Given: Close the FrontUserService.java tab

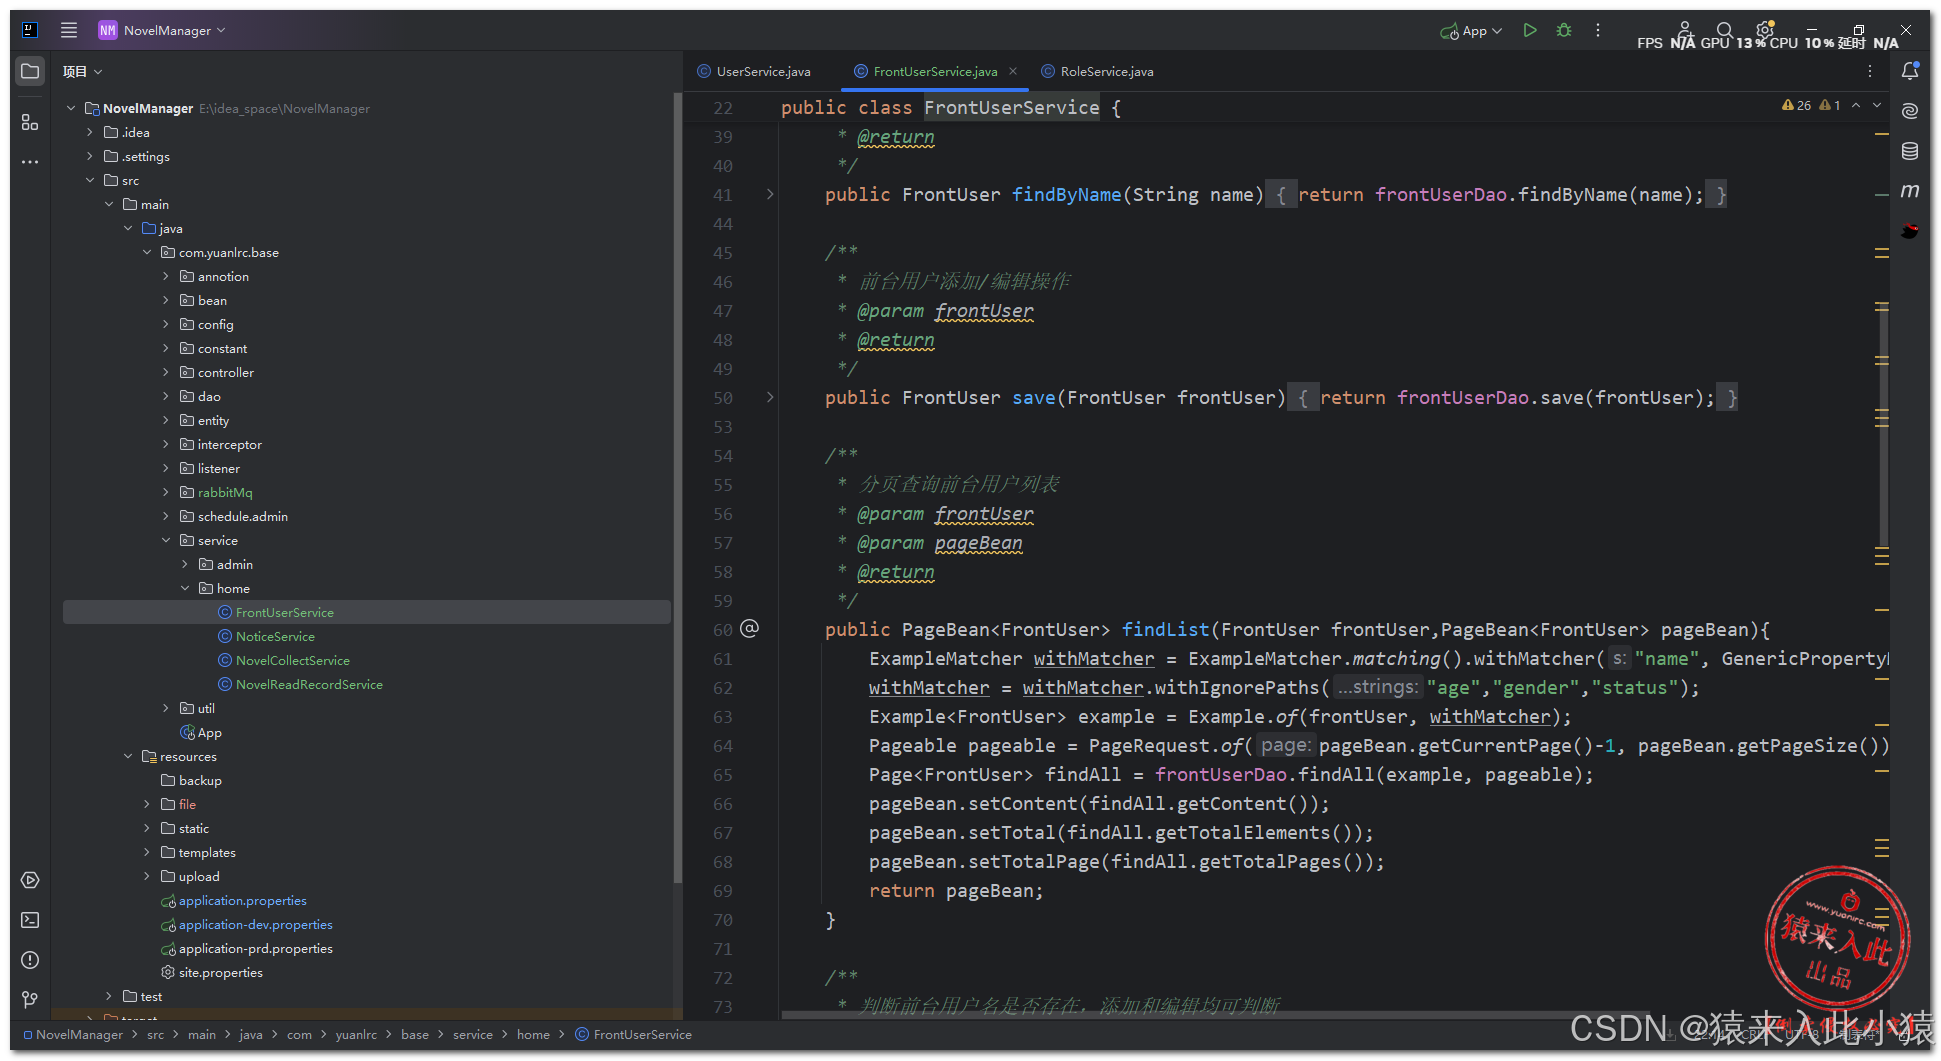Looking at the screenshot, I should click(1013, 71).
